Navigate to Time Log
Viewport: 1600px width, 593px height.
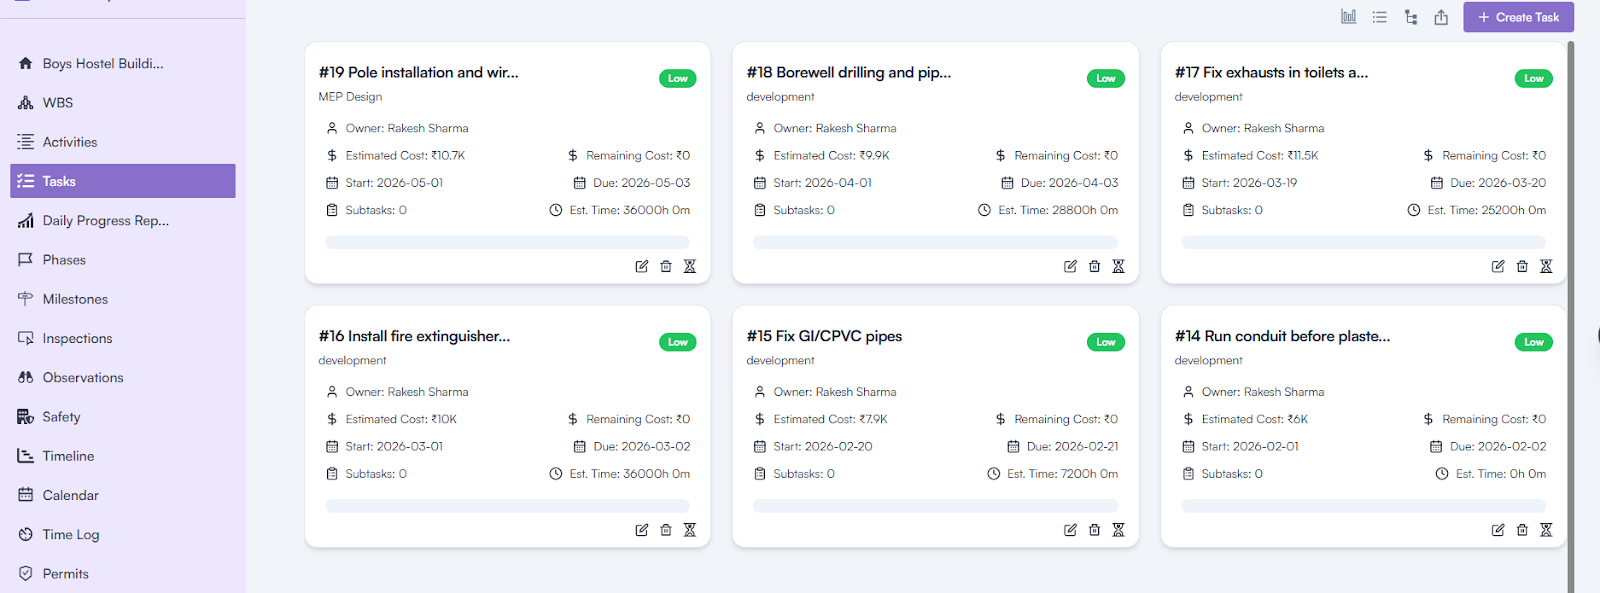[70, 535]
